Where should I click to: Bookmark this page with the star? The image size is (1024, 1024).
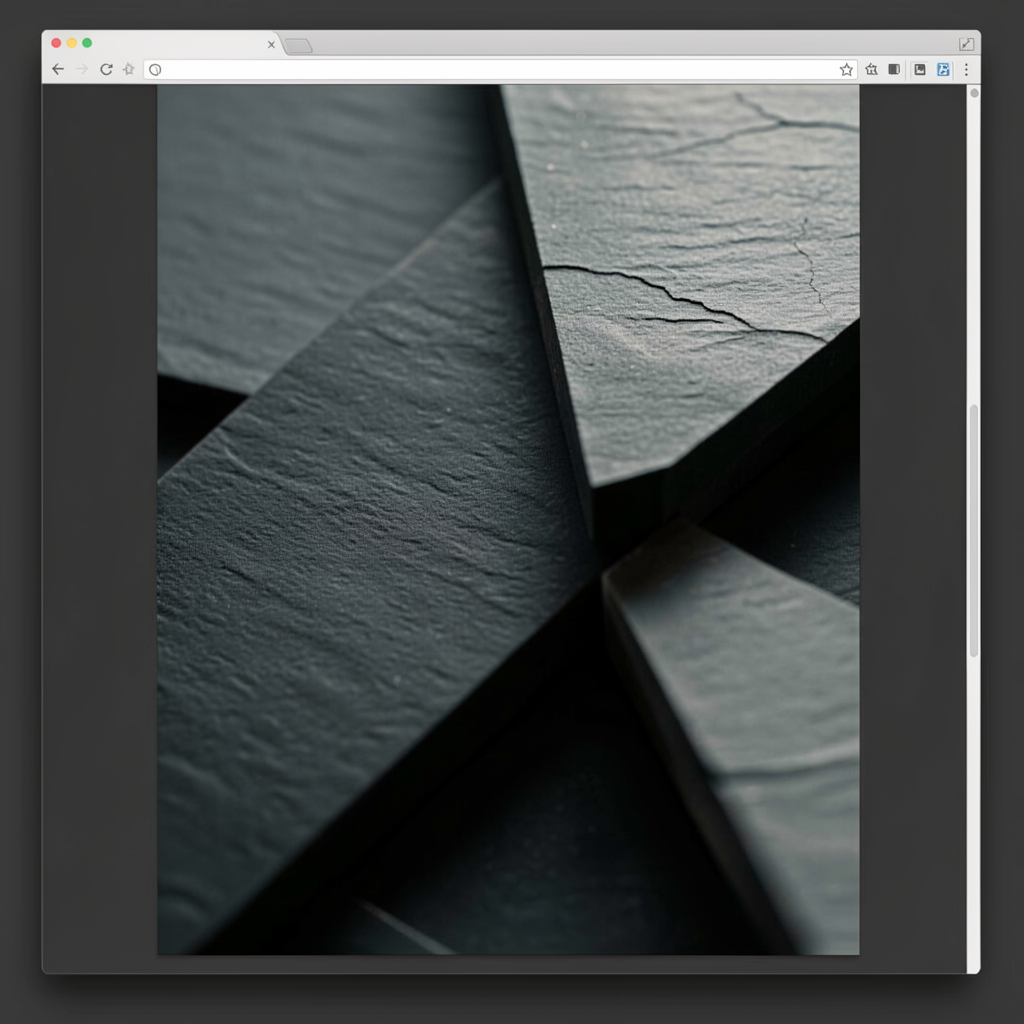pos(846,70)
